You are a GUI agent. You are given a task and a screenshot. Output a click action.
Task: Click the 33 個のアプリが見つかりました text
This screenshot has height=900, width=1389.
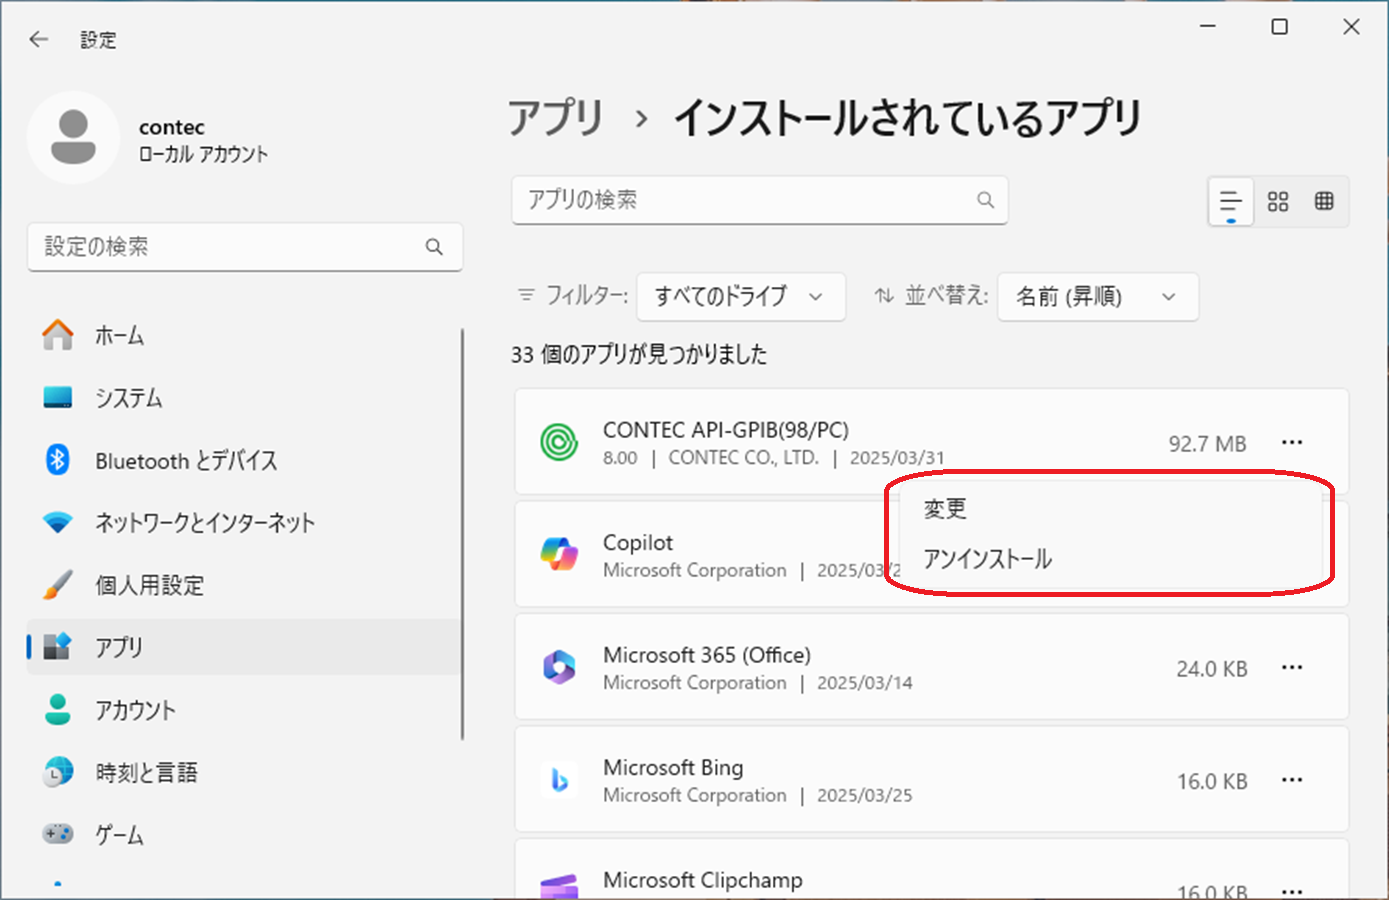click(x=639, y=354)
